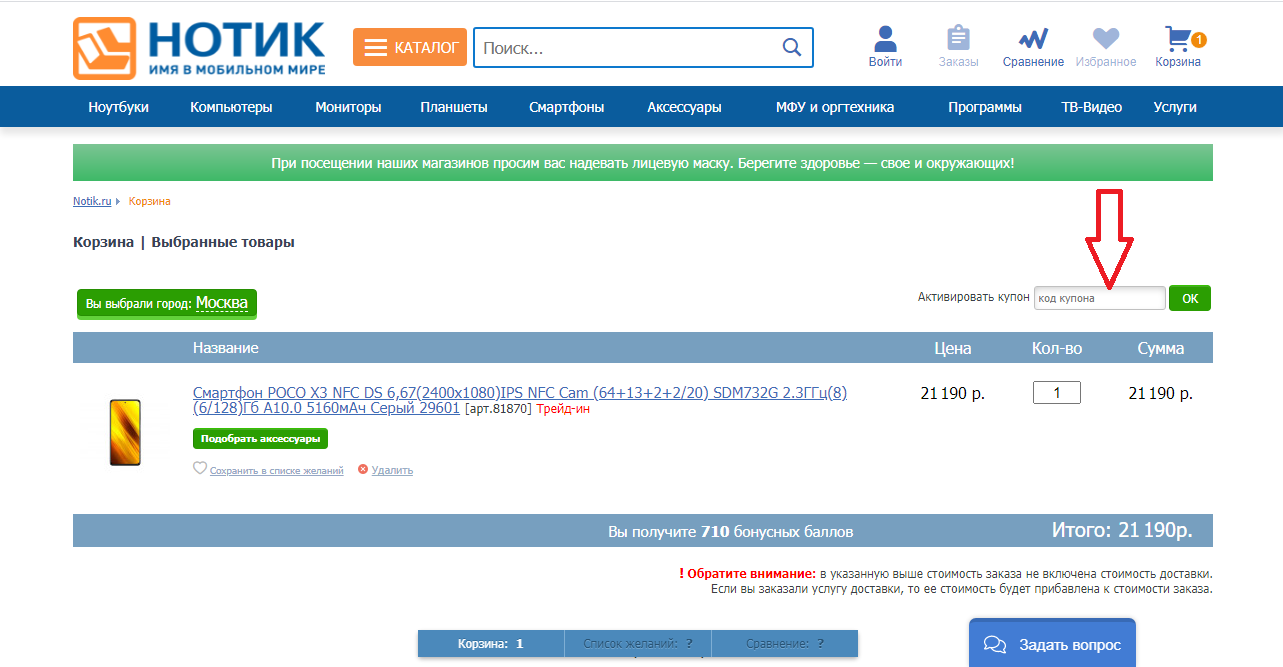The height and width of the screenshot is (667, 1283).
Task: Open Сравнение chart icon
Action: pos(1033,39)
